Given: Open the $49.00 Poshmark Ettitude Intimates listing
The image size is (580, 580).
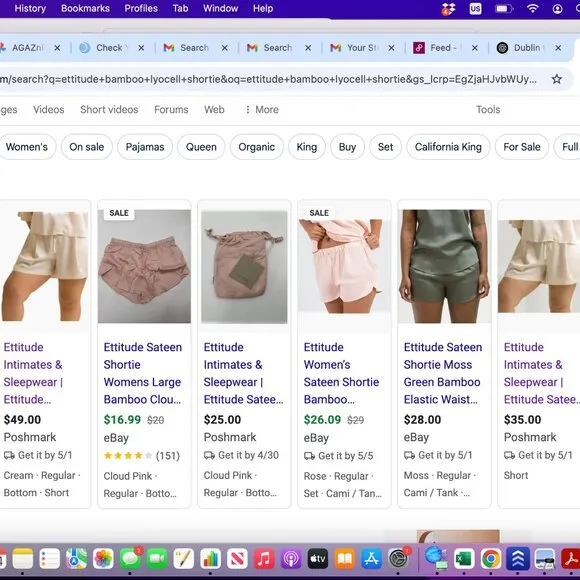Looking at the screenshot, I should click(x=33, y=373).
